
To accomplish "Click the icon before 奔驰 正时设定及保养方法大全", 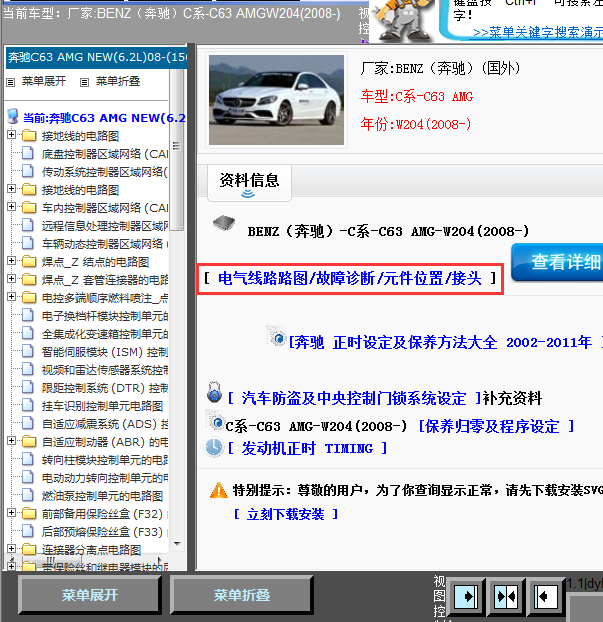I will click(277, 336).
